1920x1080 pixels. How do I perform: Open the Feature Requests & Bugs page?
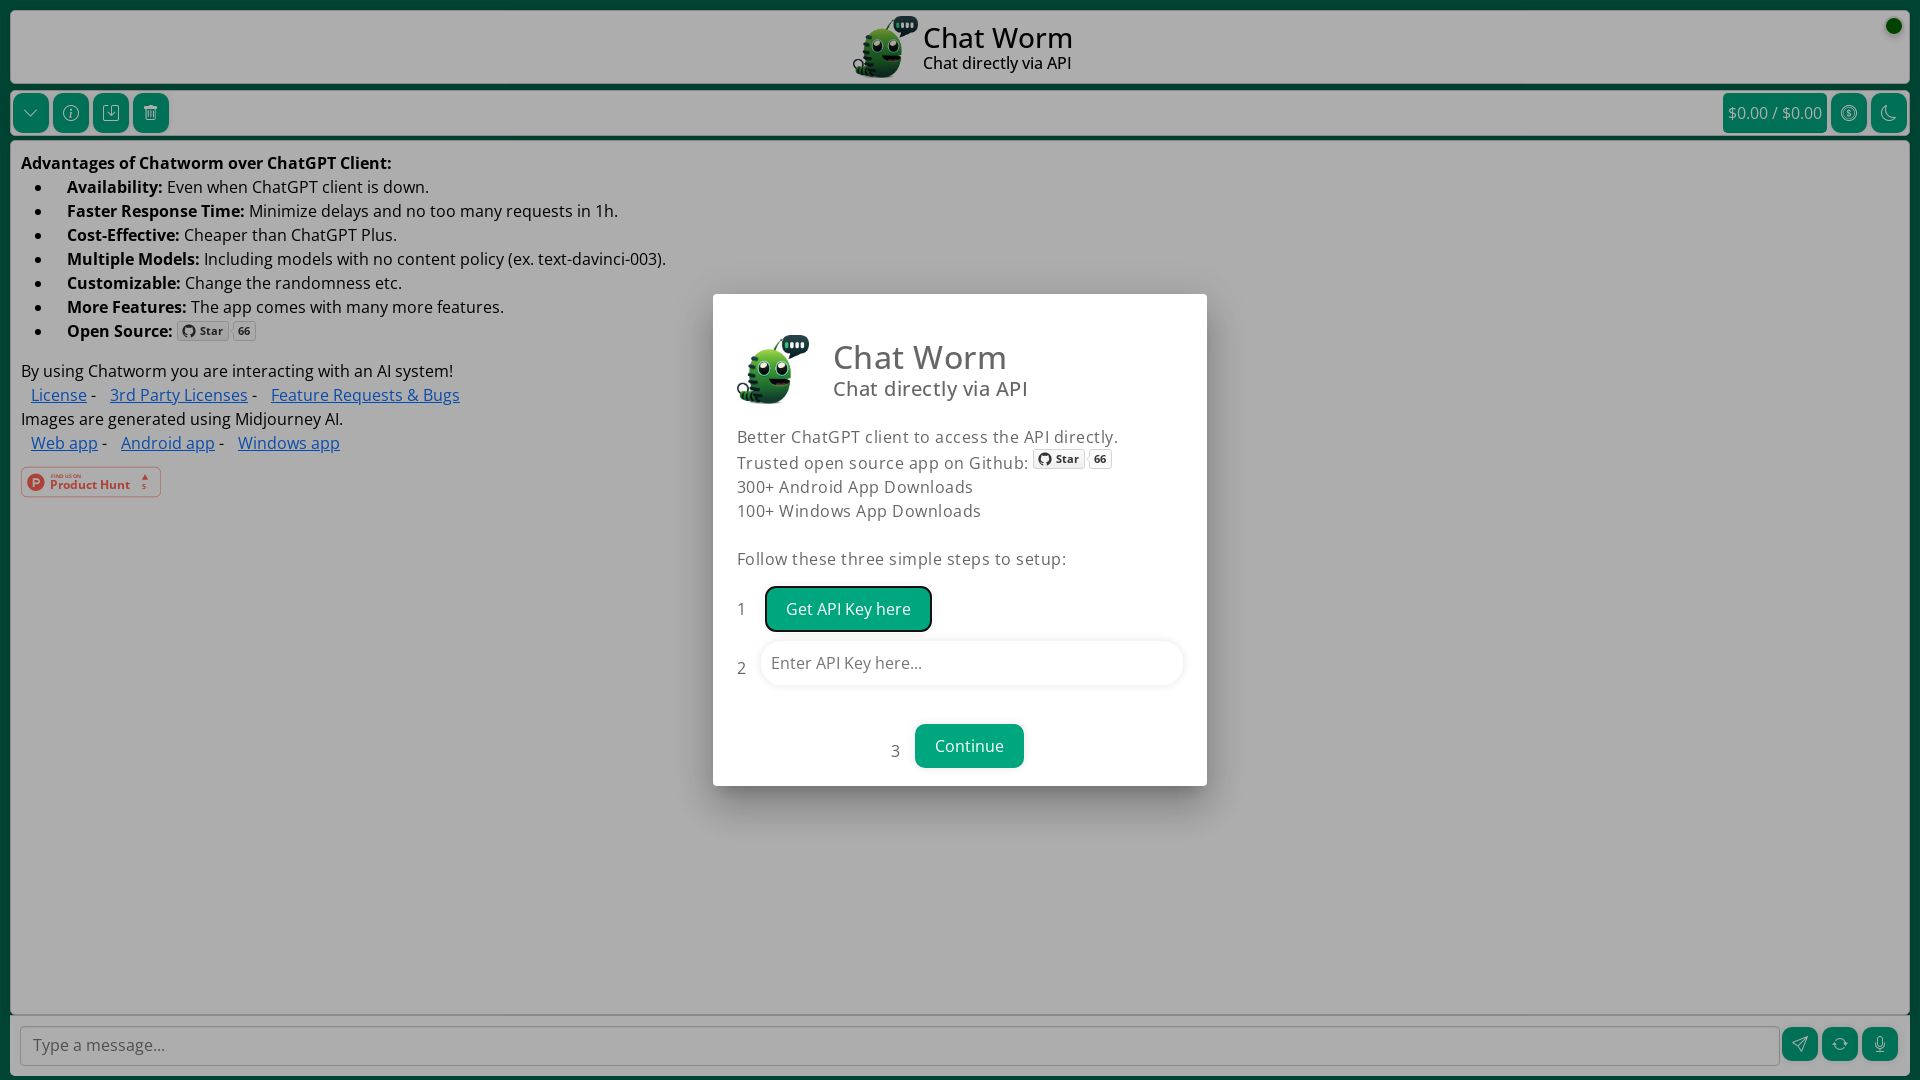coord(365,395)
